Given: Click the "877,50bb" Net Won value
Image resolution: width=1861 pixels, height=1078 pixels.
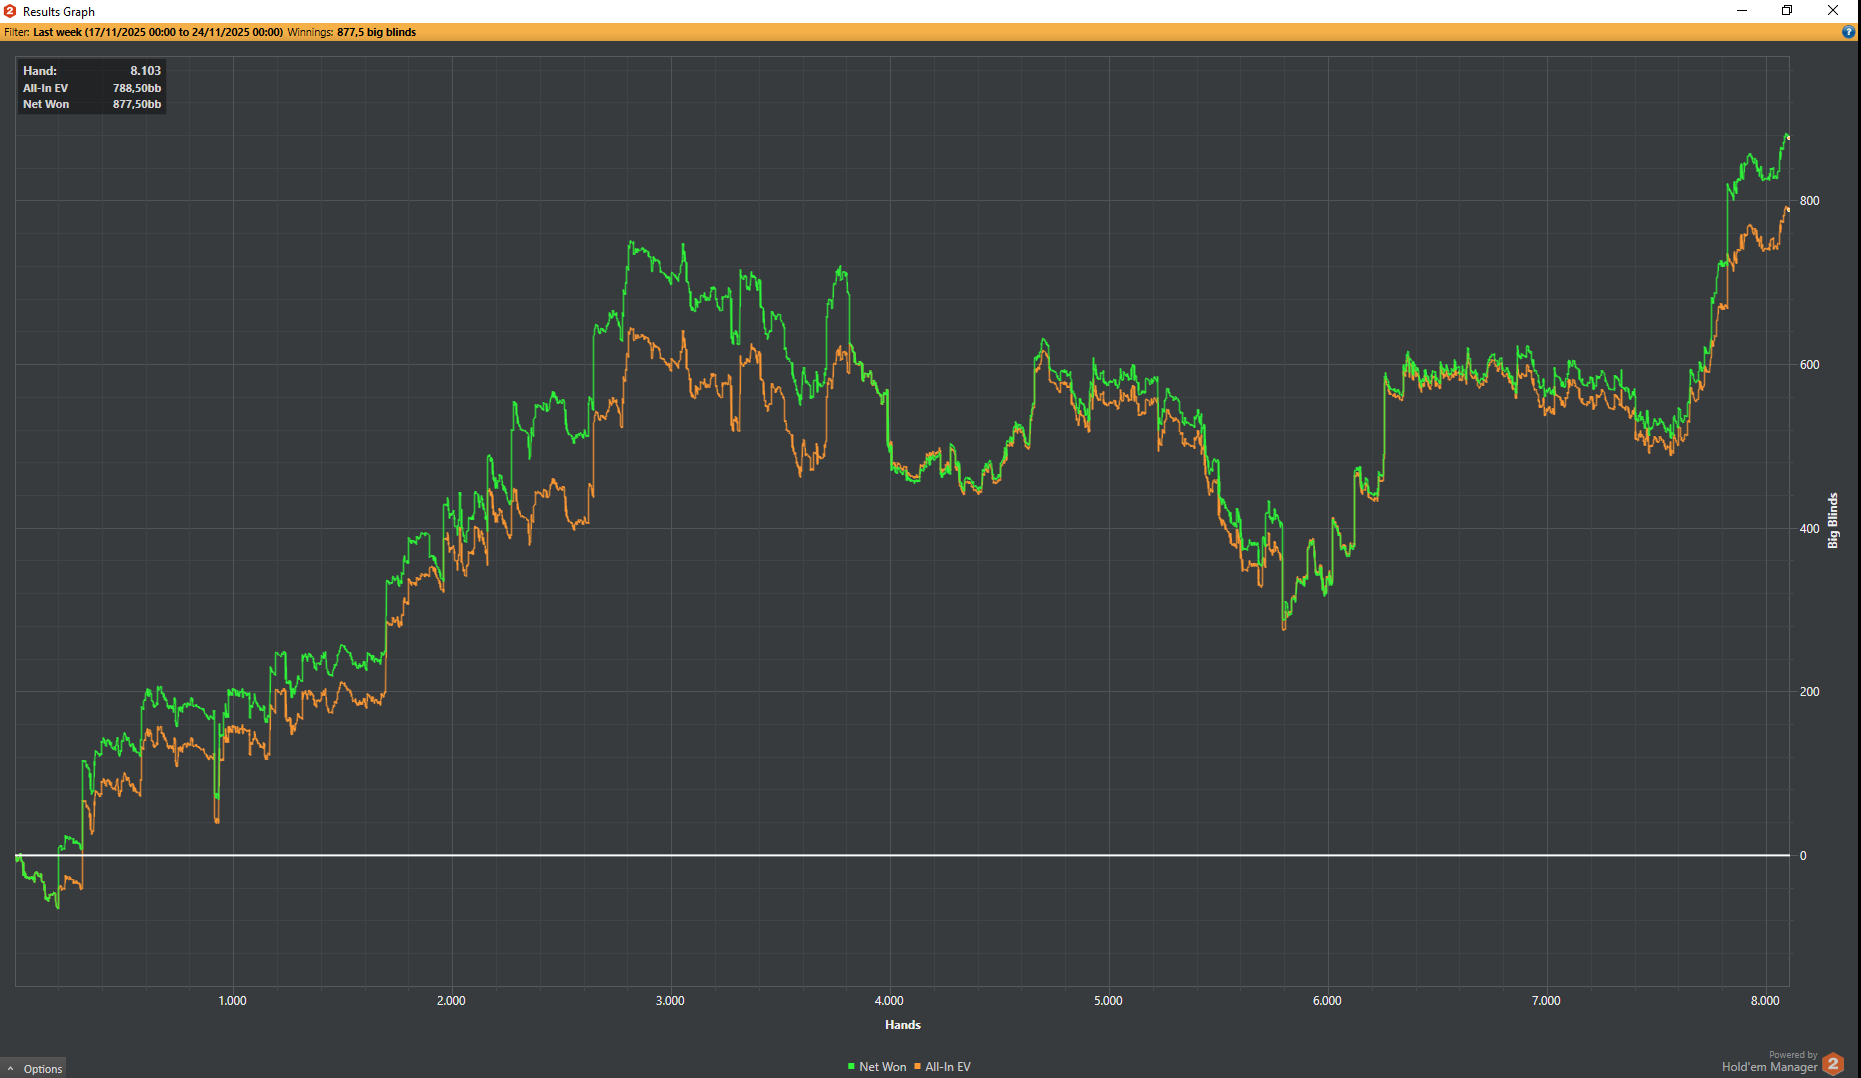Looking at the screenshot, I should (x=137, y=104).
